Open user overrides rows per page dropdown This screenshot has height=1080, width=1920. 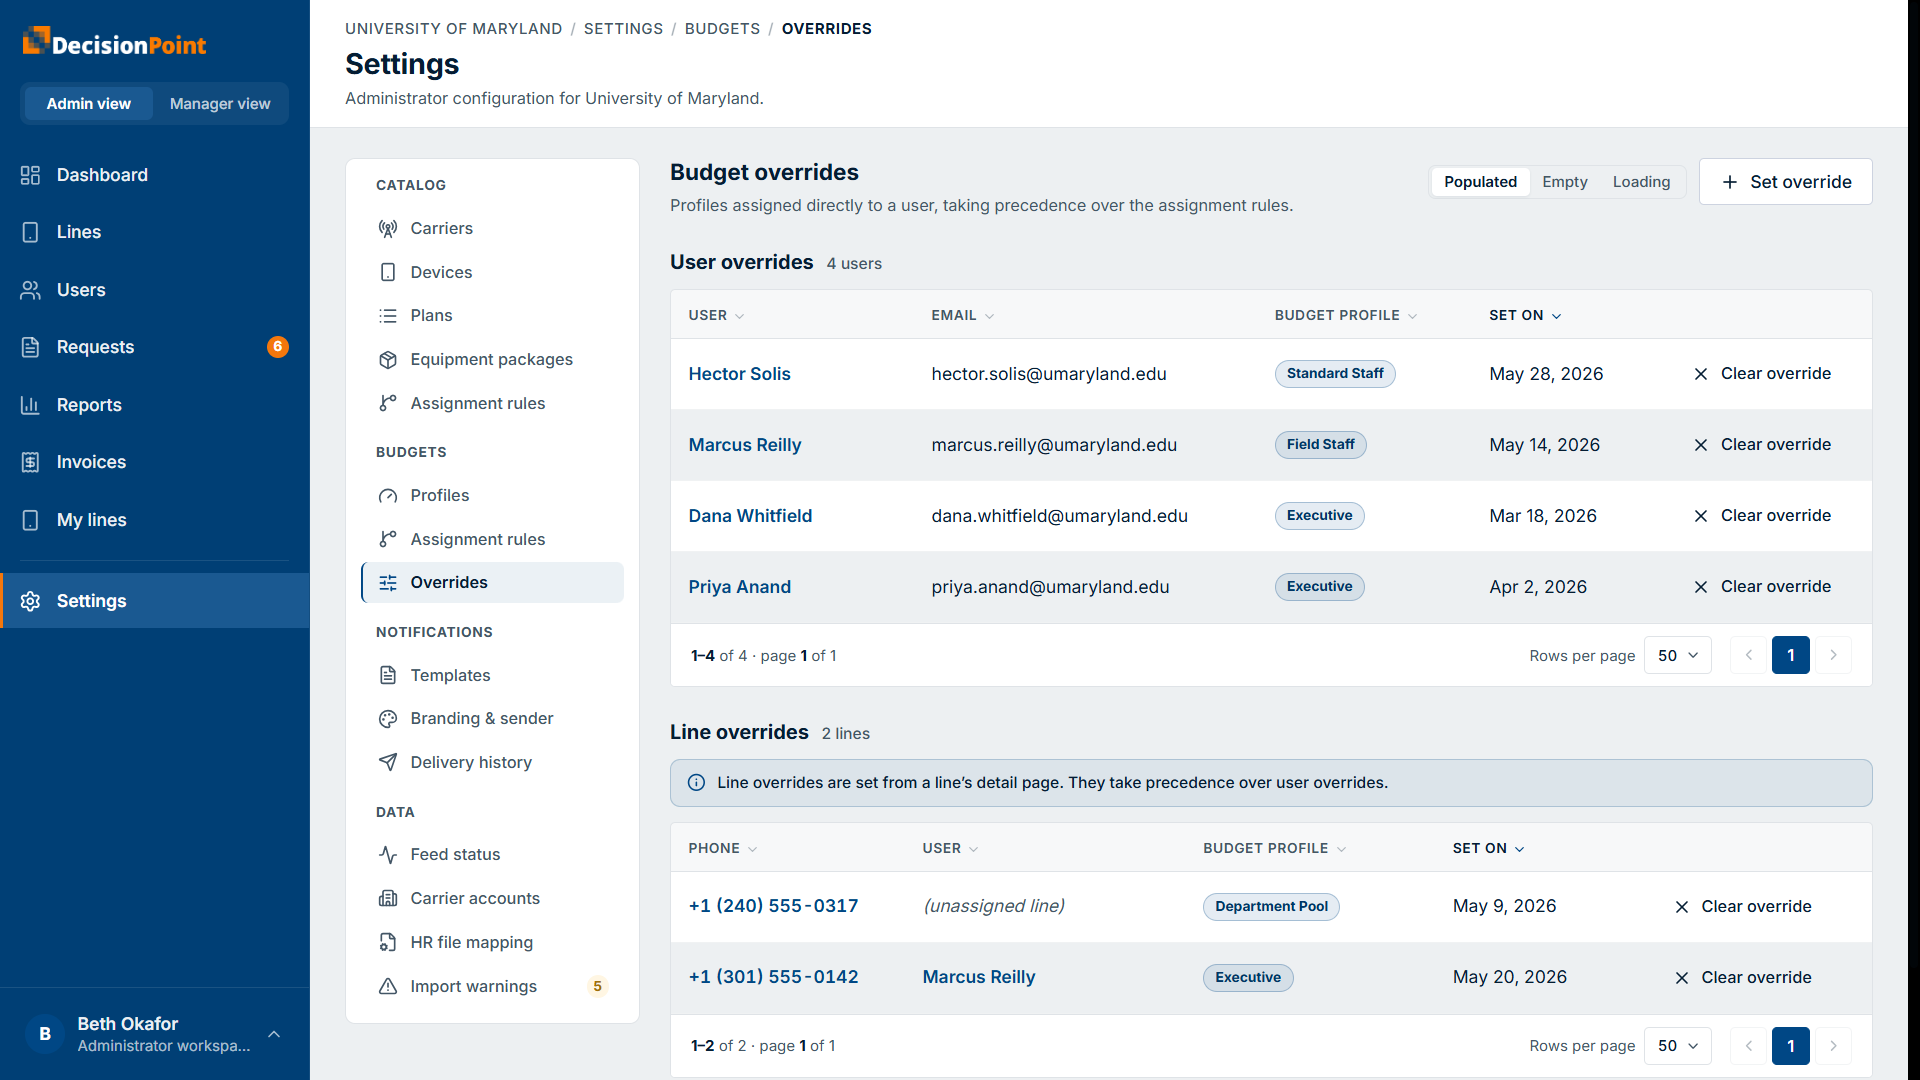pos(1678,656)
